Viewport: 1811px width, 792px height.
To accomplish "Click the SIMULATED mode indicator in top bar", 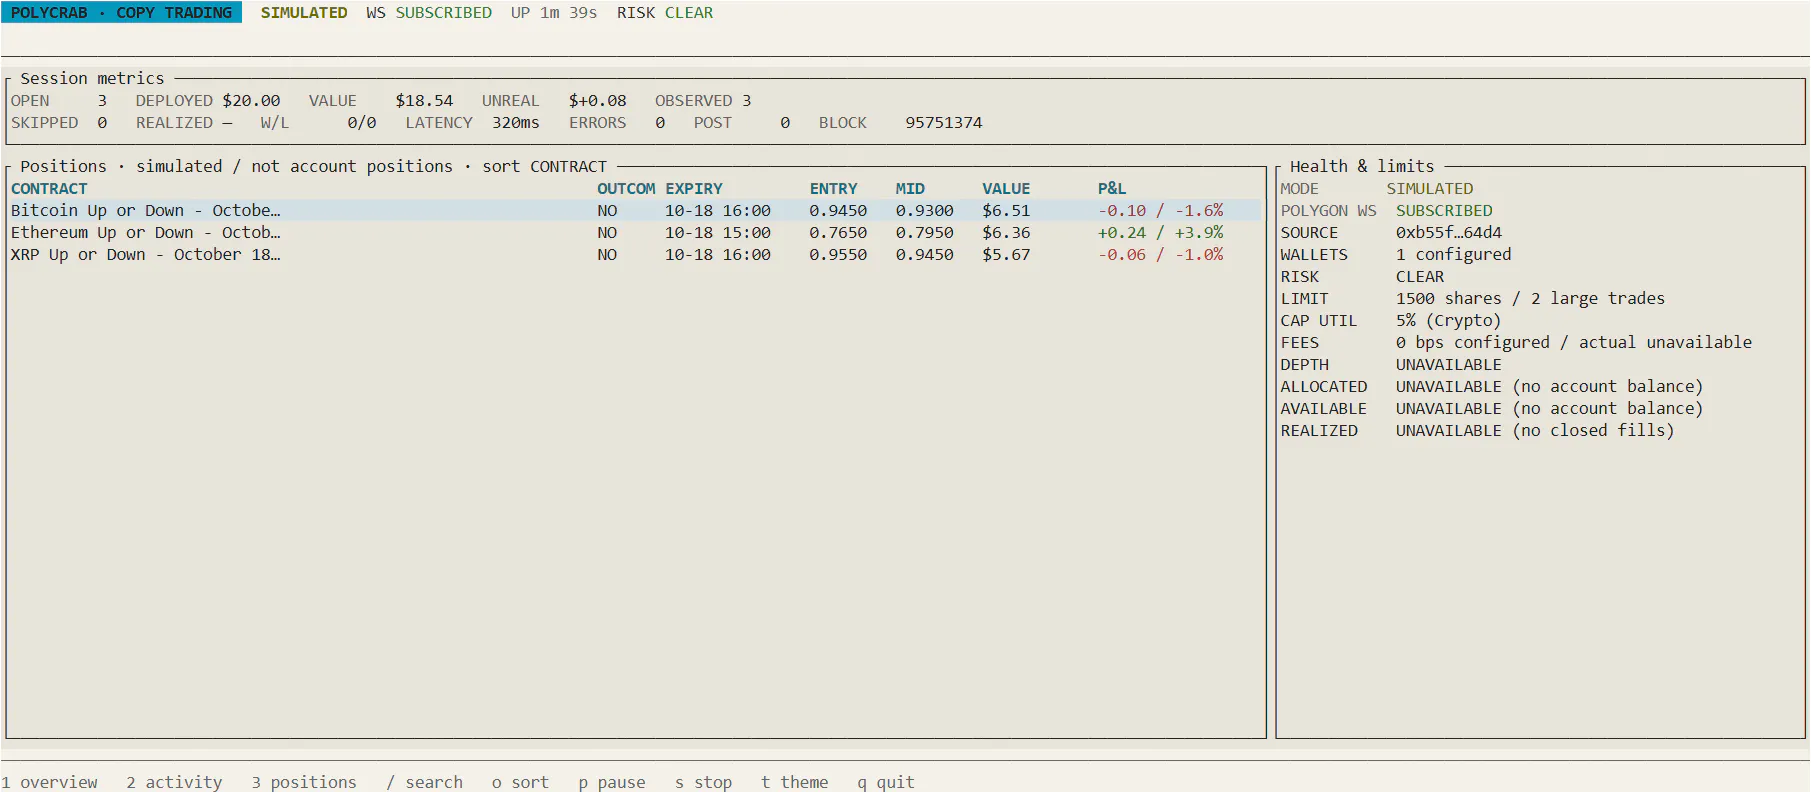I will 304,13.
